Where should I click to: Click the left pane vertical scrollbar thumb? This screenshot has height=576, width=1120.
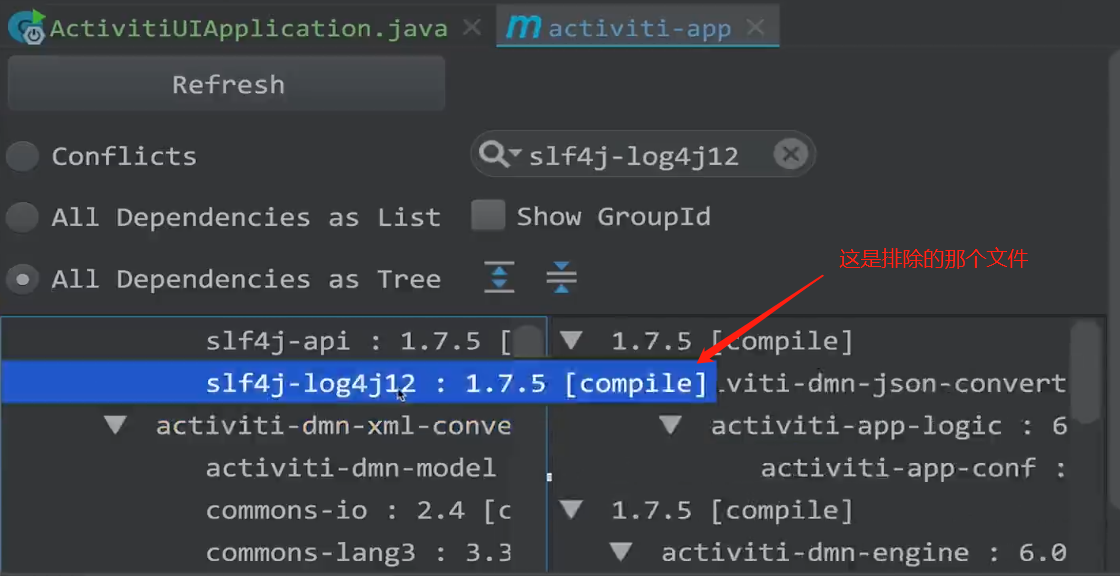point(529,341)
